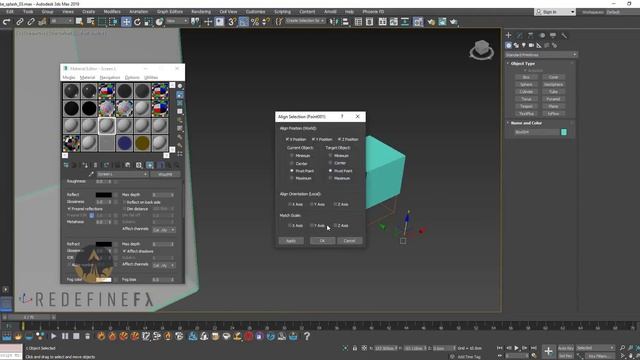Click the Align dialog help question mark
Image resolution: width=640 pixels, height=360 pixels.
click(x=342, y=116)
